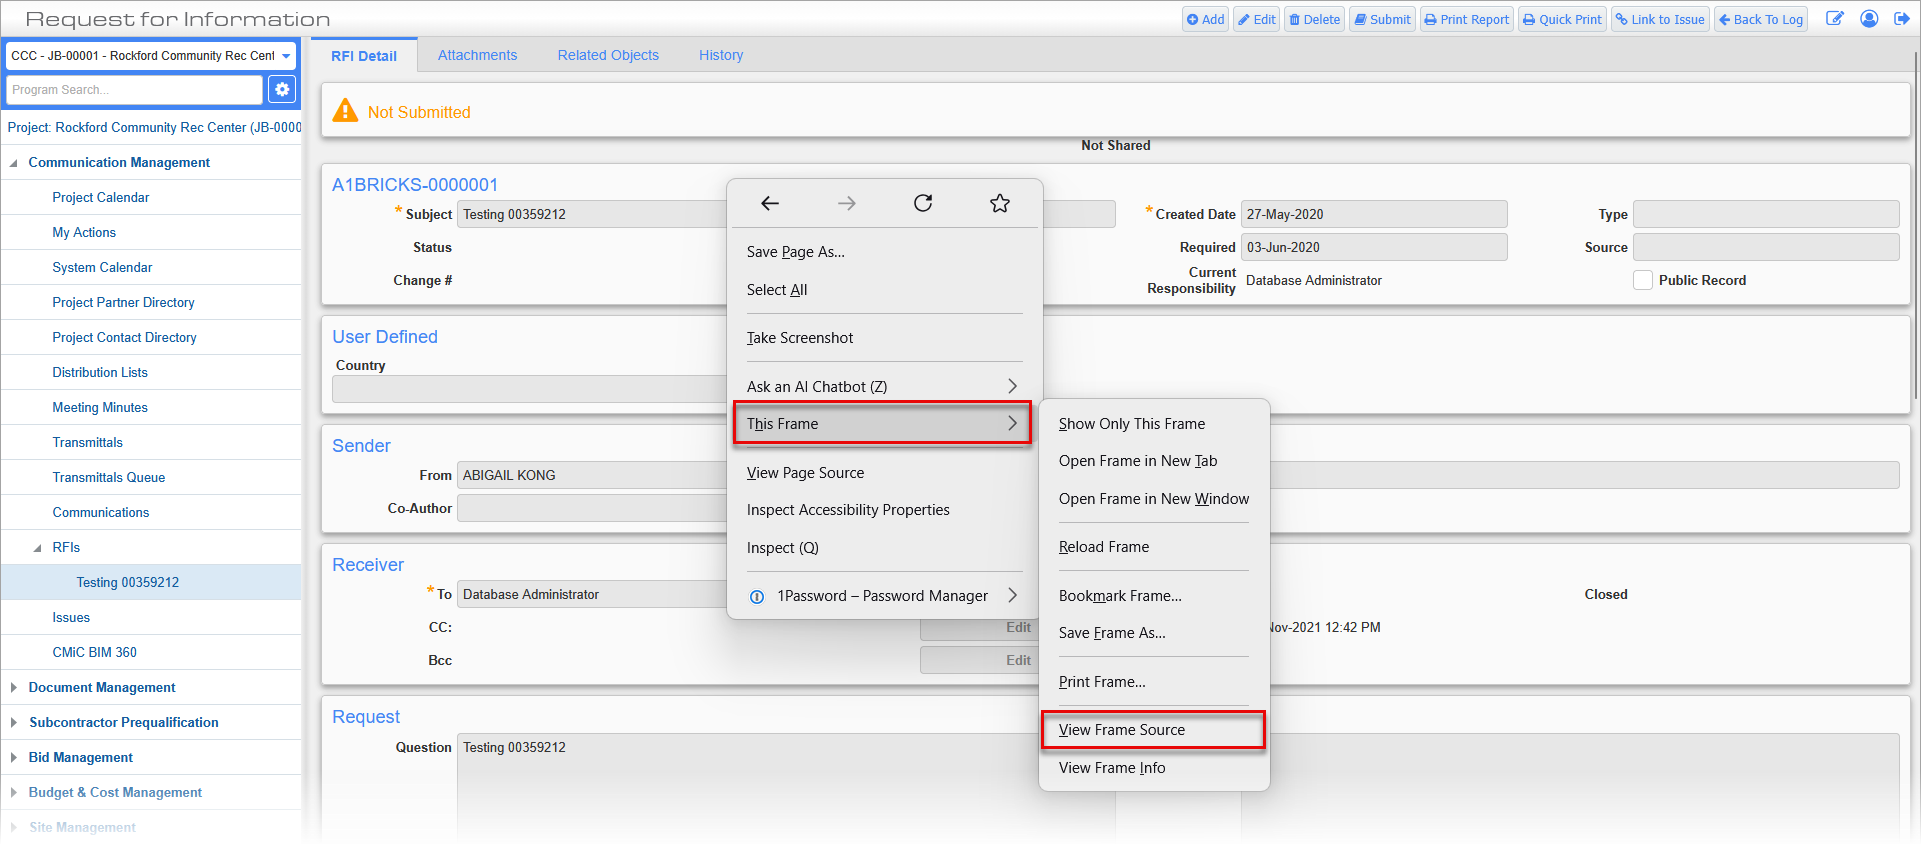Open the project selector dropdown
Viewport: 1921px width, 845px height.
[286, 56]
